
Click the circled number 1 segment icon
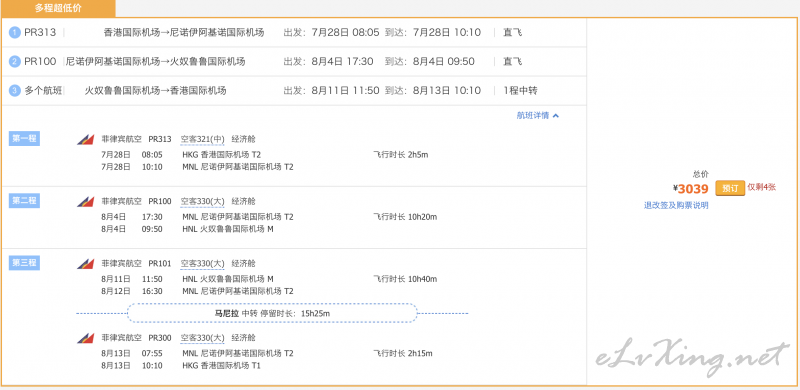15,33
